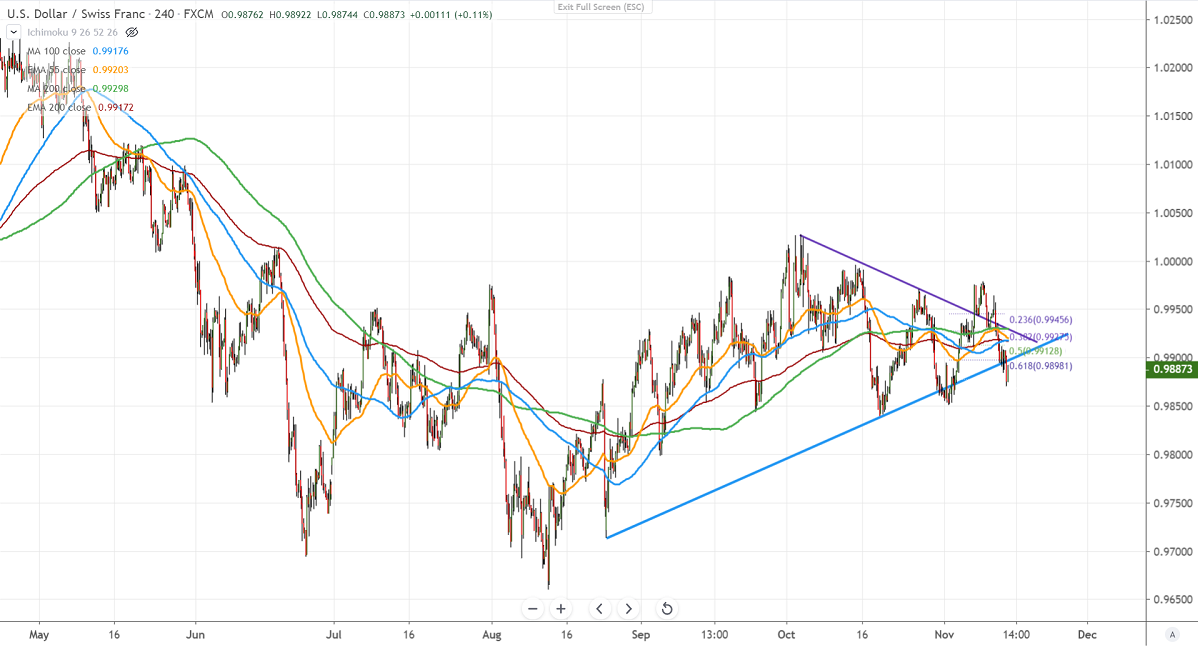Image resolution: width=1198 pixels, height=650 pixels.
Task: Click the EMA 200 value 0.99172
Action: 116,108
